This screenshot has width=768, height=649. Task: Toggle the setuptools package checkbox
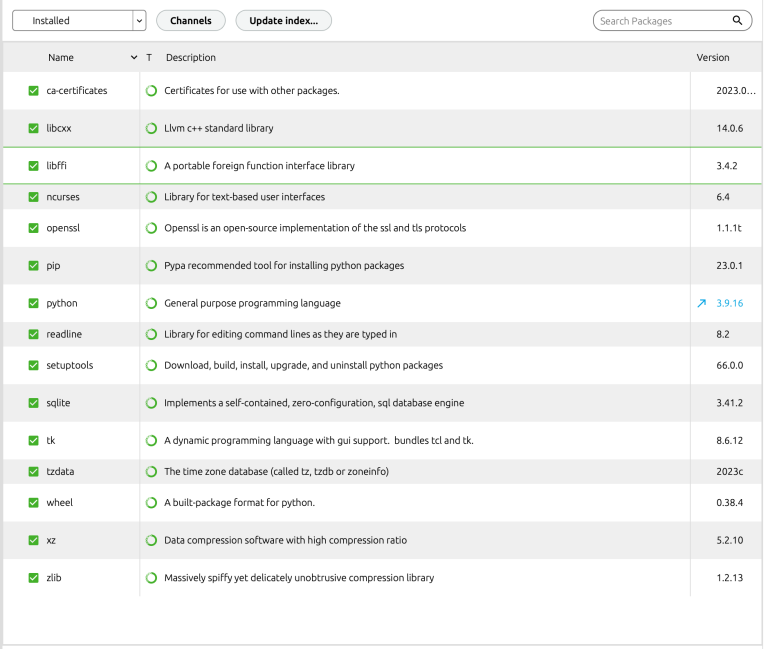[x=34, y=366]
